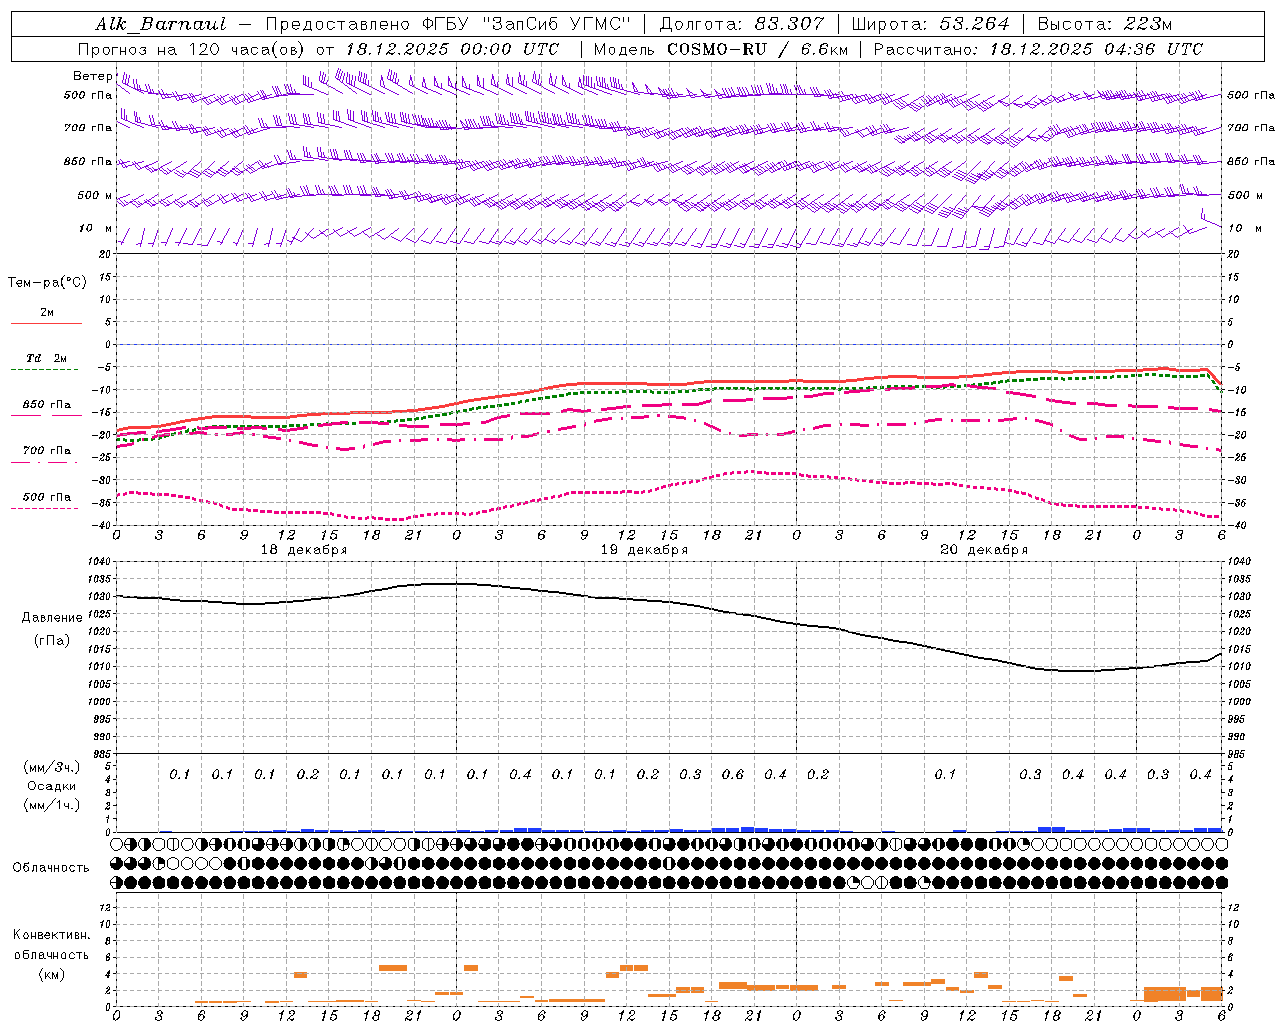Click the date label 20 декабря
Screen dimensions: 1280x1024
984,550
